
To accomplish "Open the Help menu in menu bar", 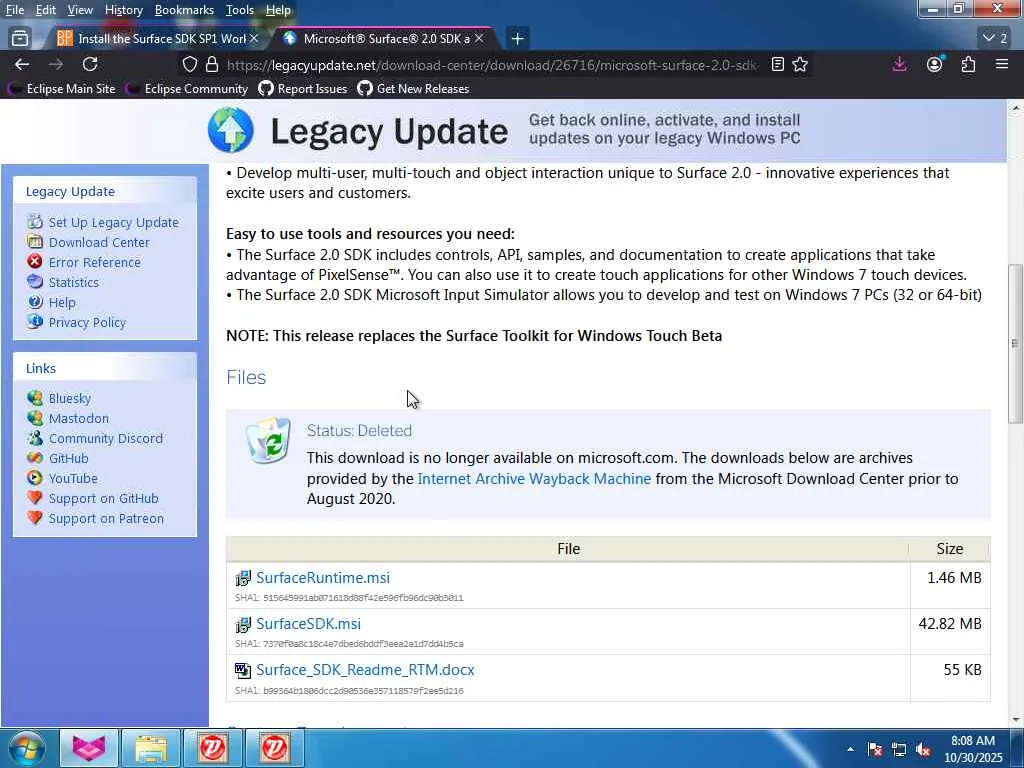I will coord(278,10).
